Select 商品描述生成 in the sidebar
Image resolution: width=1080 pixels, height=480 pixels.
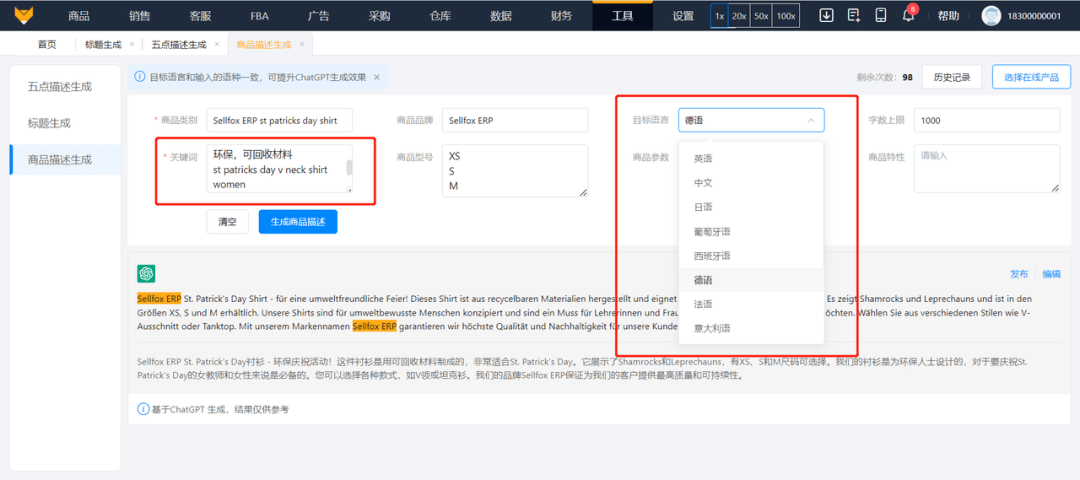click(65, 160)
